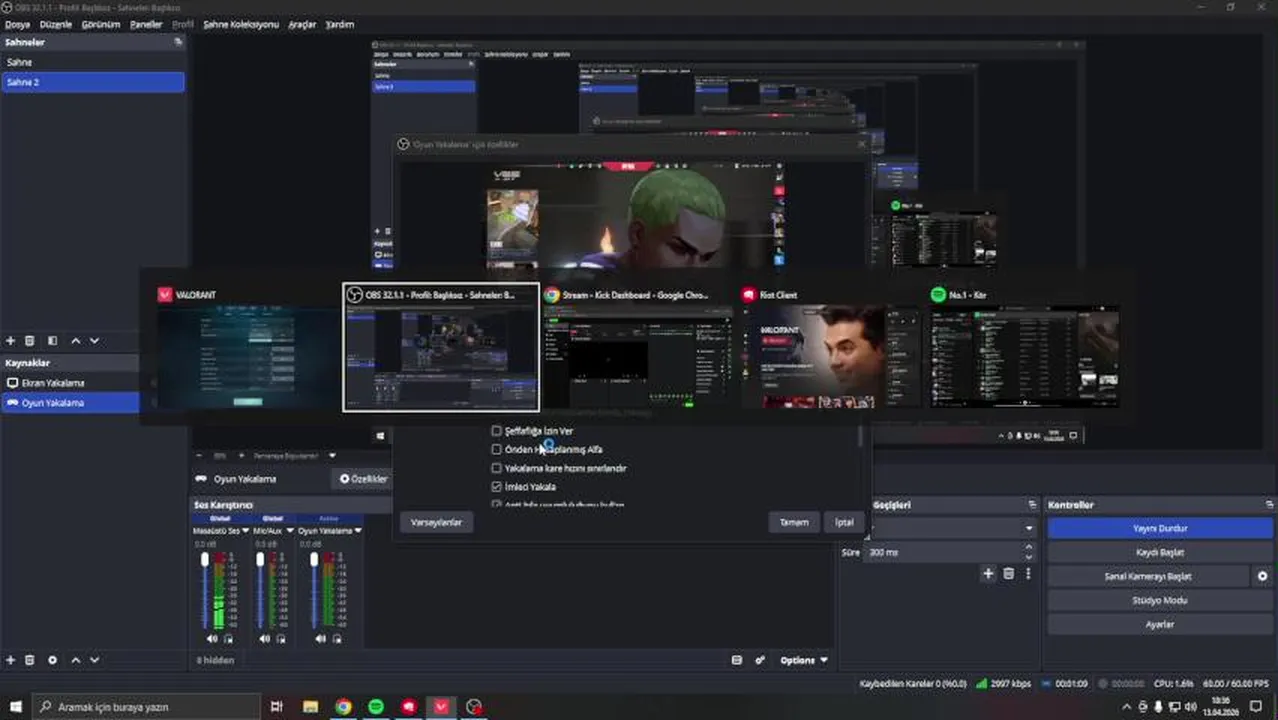This screenshot has height=720, width=1278.
Task: Move source up in Kaynaklar toolbar
Action: pos(75,660)
